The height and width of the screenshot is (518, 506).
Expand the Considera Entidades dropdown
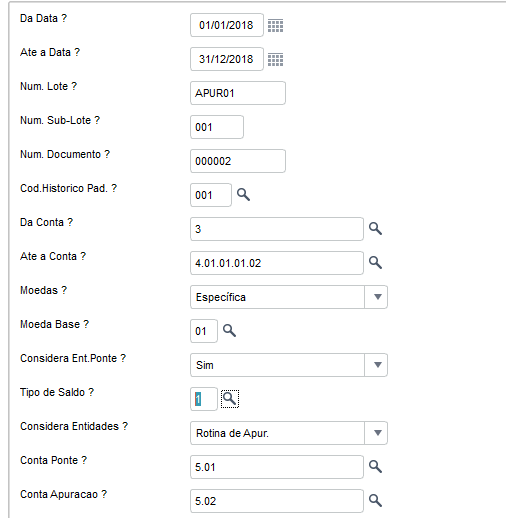pyautogui.click(x=376, y=433)
